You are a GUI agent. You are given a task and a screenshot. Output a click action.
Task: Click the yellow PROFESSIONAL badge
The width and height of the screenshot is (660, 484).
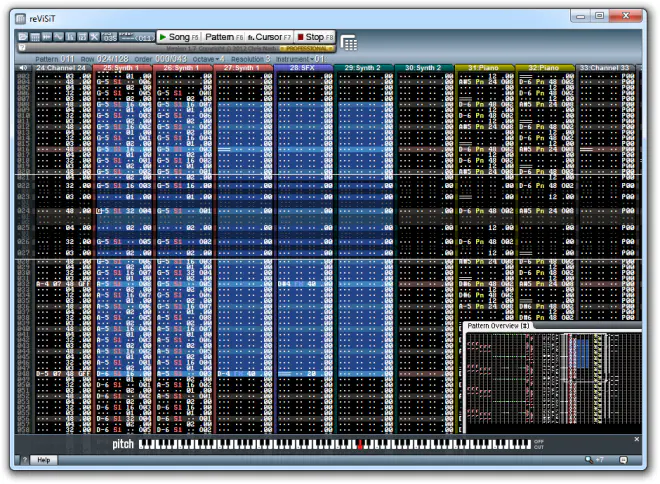click(x=307, y=48)
